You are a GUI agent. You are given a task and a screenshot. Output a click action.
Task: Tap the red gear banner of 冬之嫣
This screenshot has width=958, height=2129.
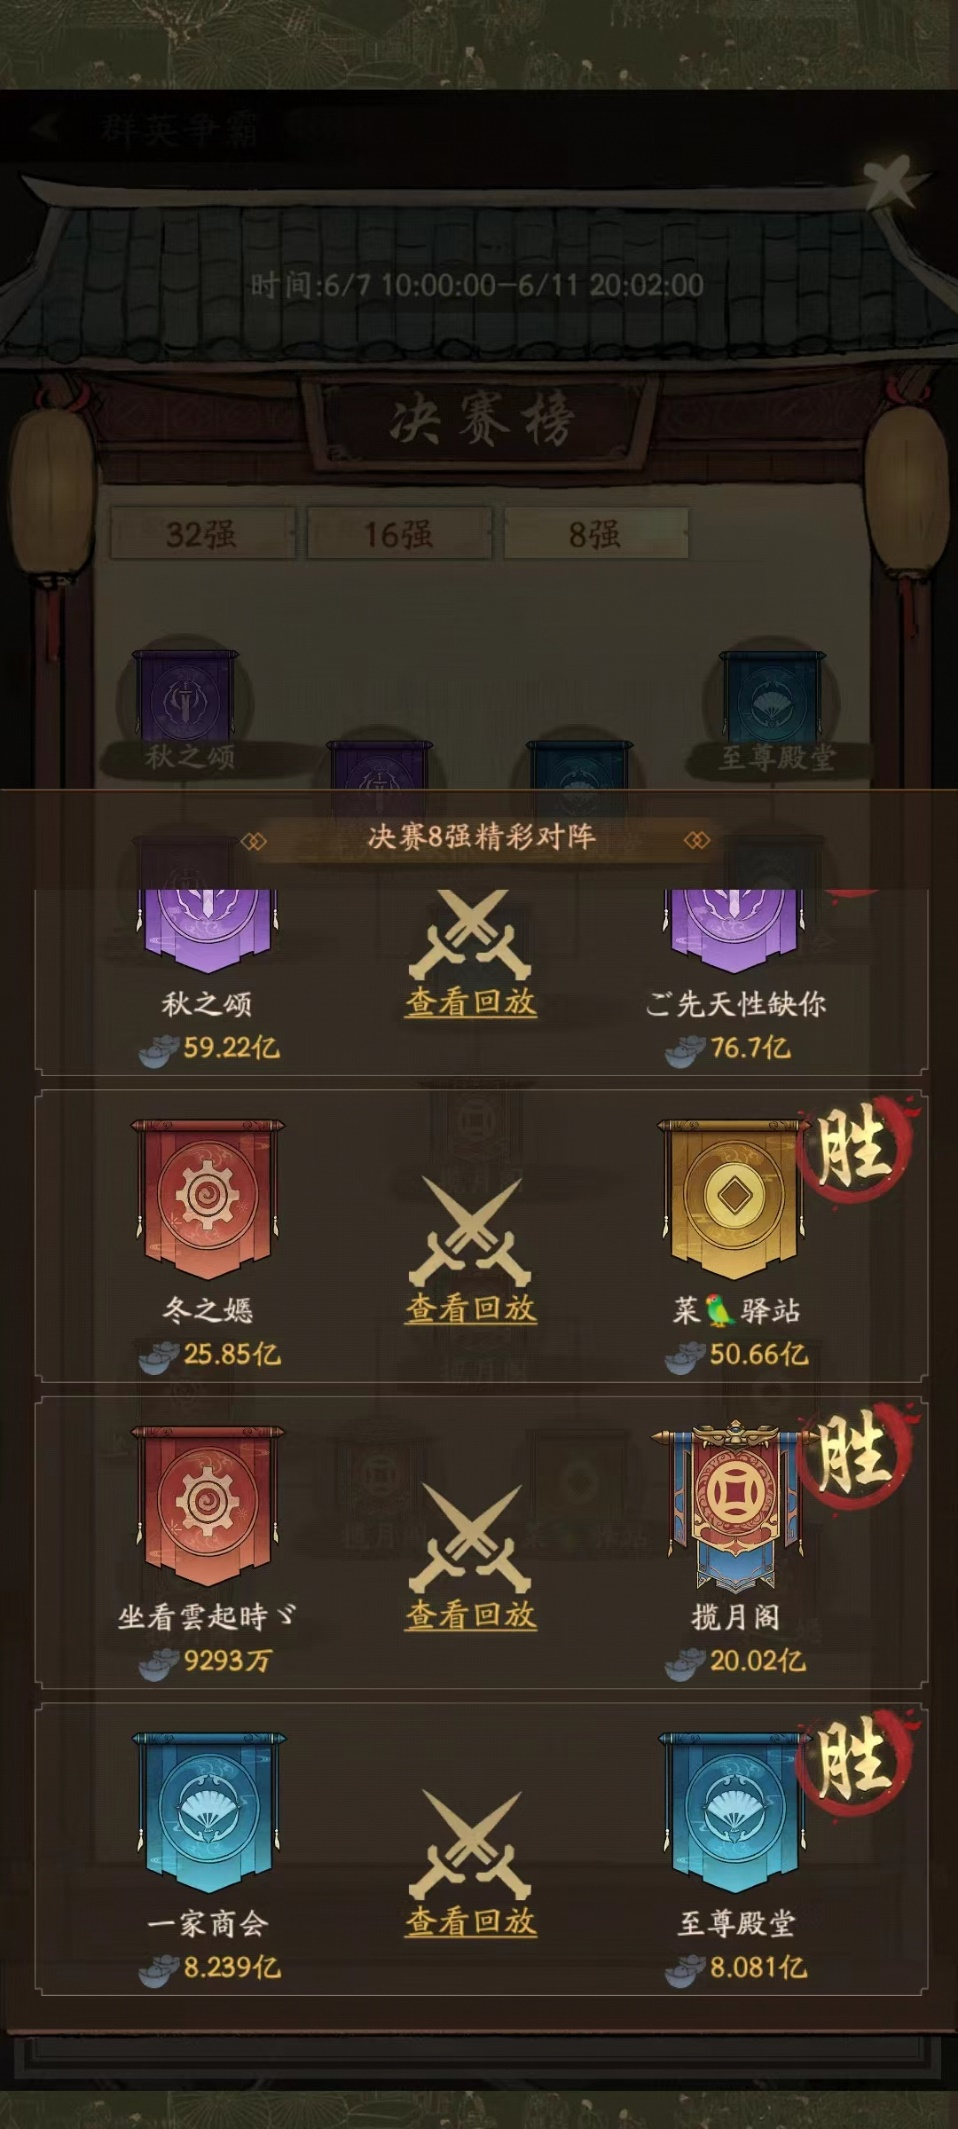pos(208,1199)
